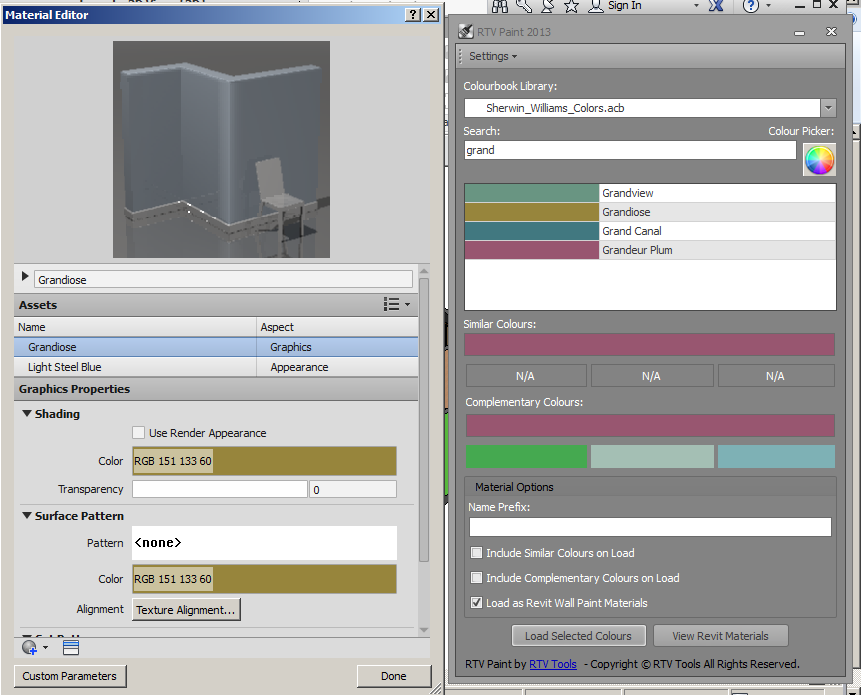Click the Done button
Viewport: 861px width, 695px height.
pos(394,676)
